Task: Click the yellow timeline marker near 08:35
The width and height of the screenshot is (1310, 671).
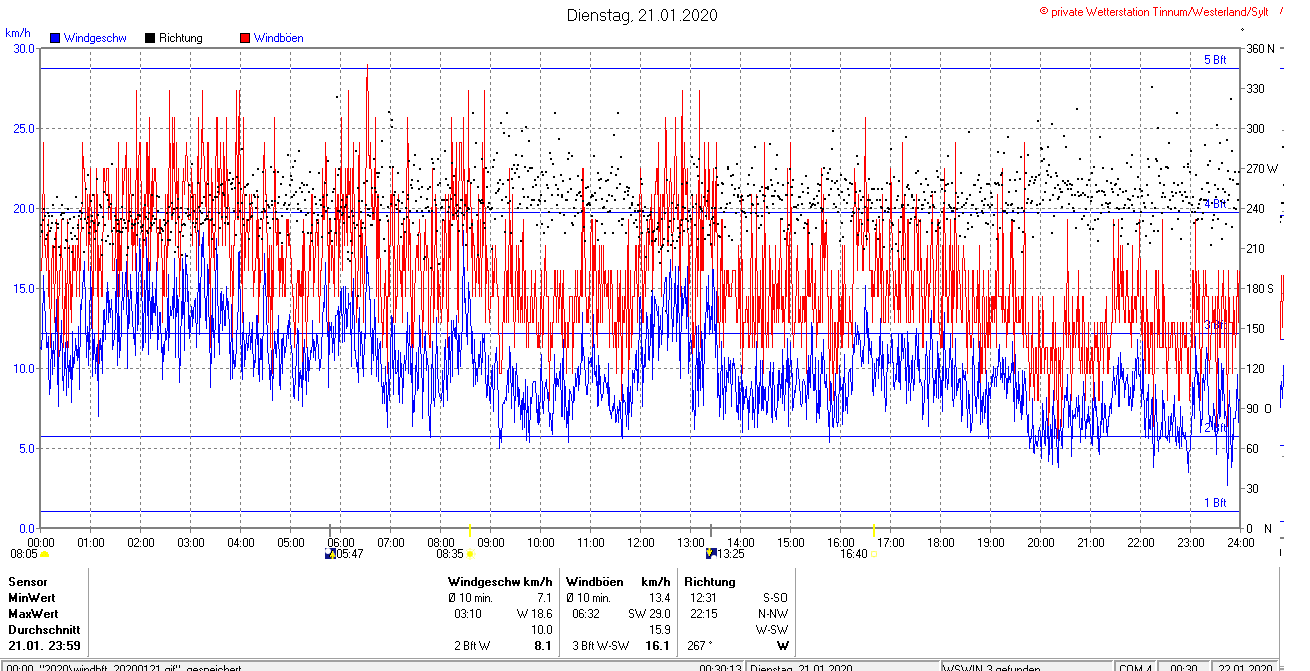Action: coord(470,529)
